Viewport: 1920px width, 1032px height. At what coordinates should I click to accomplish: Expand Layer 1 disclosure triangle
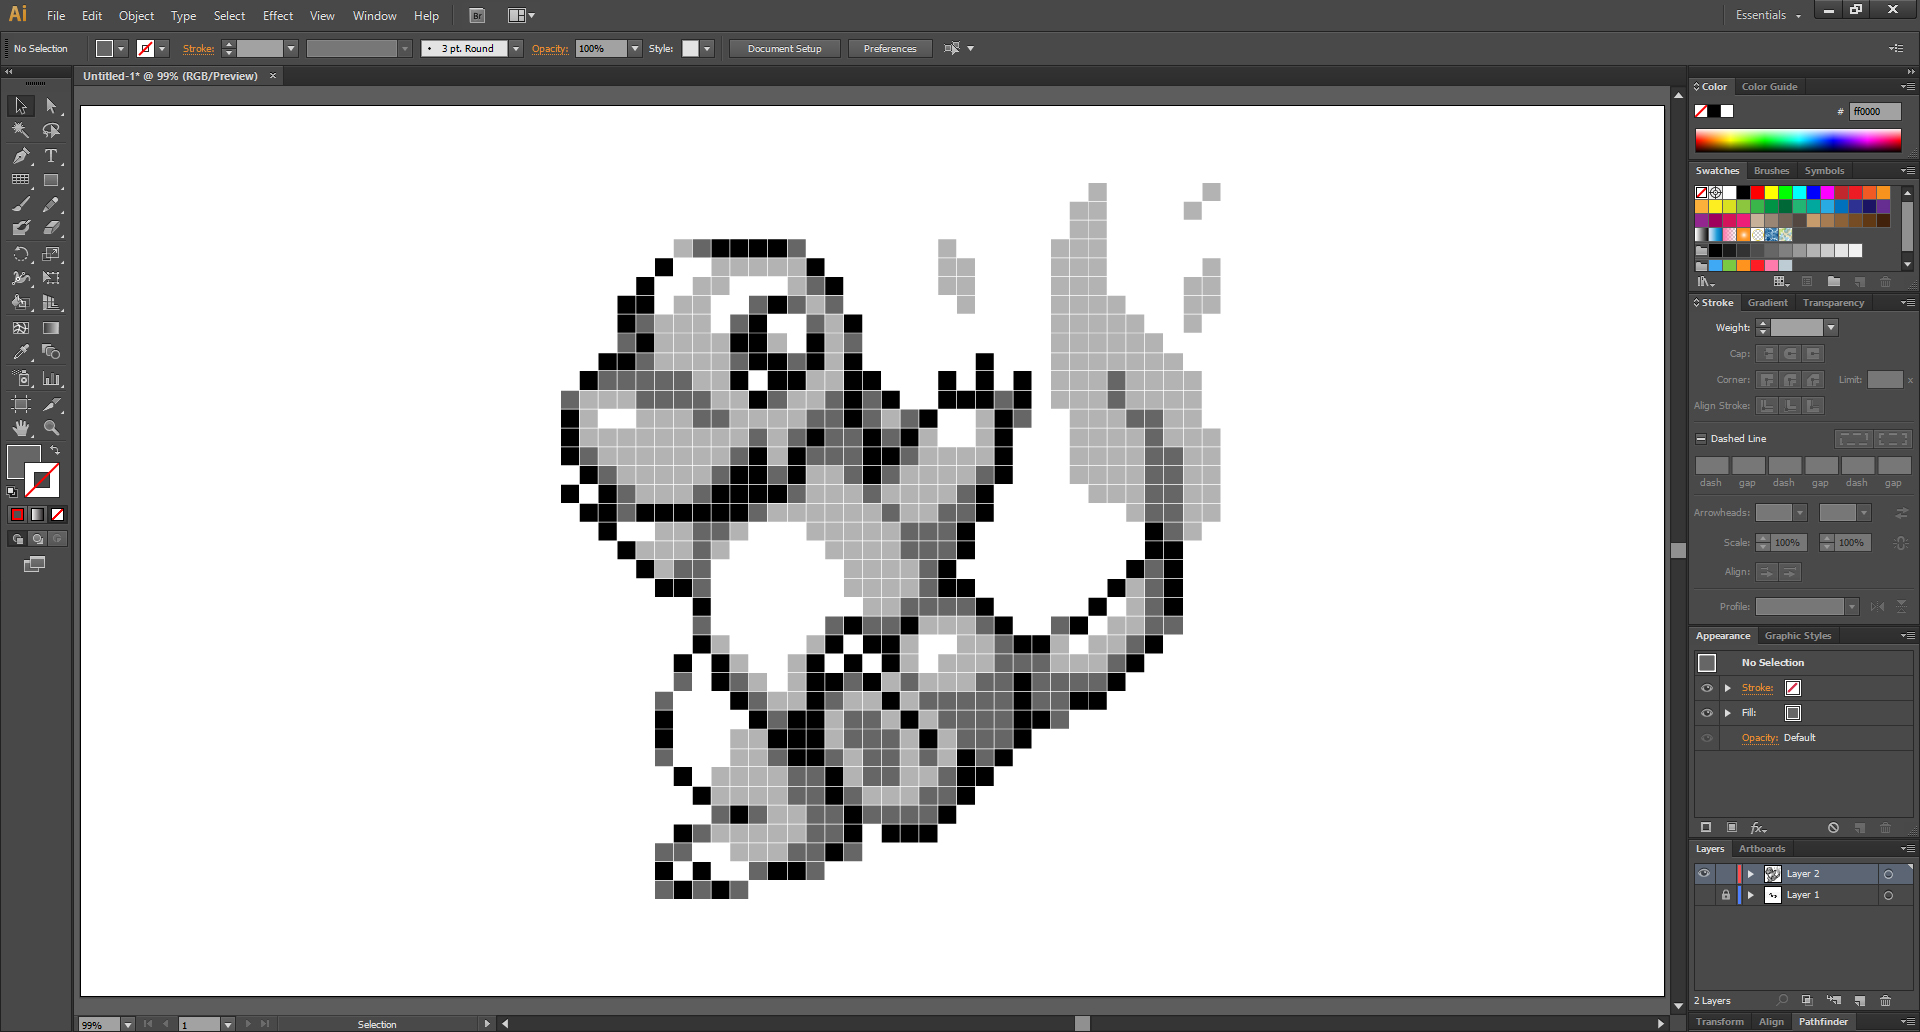point(1750,895)
